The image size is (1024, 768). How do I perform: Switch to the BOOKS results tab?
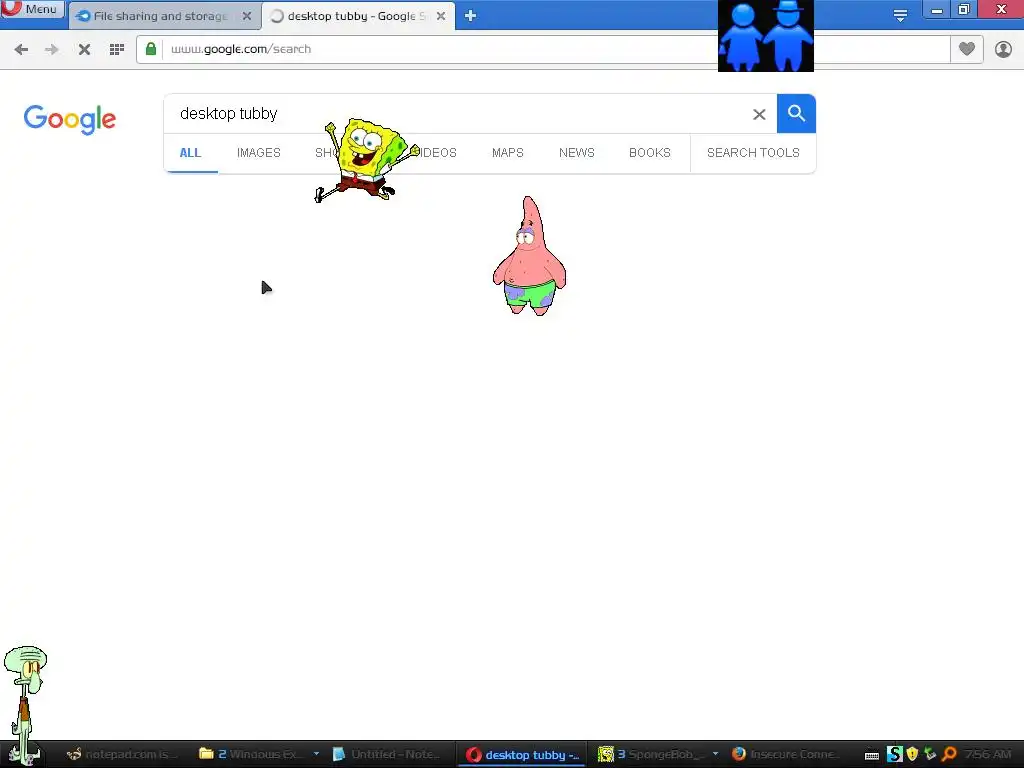[650, 153]
